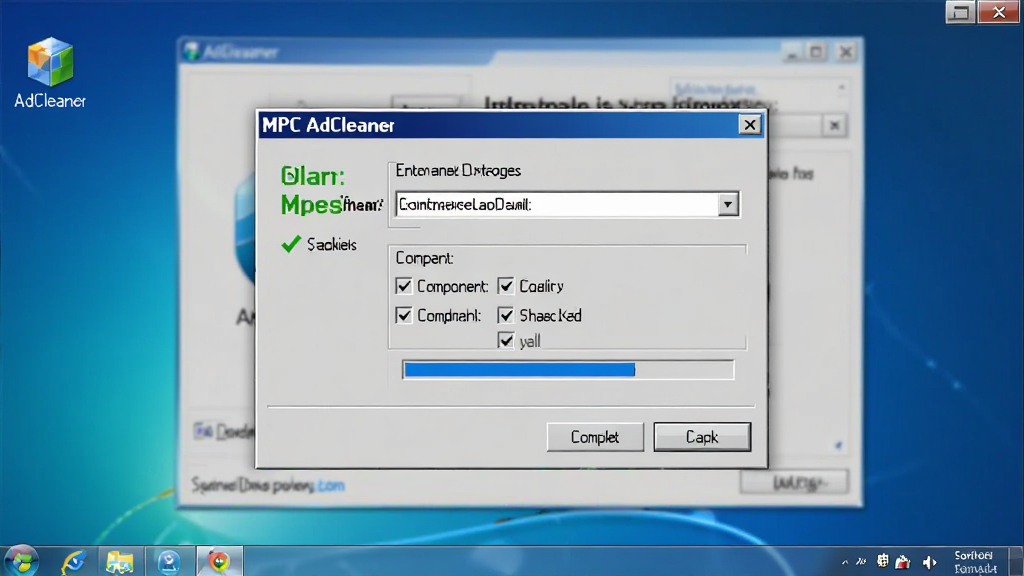The image size is (1024, 576).
Task: Maximize the background AdCleaner window
Action: pyautogui.click(x=816, y=52)
